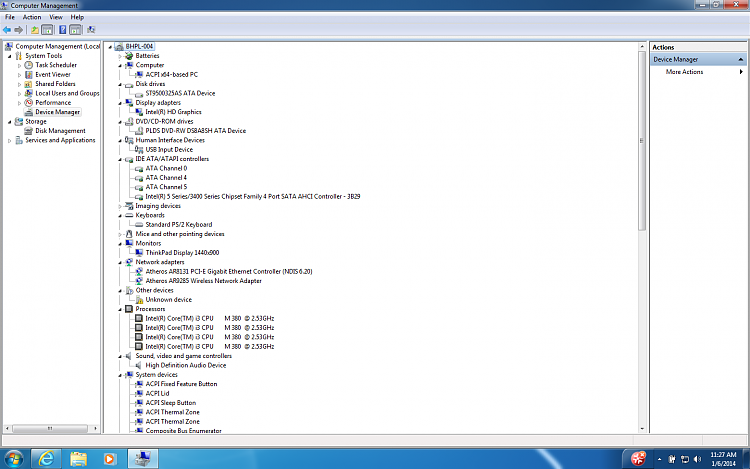750x469 pixels.
Task: Select the Intel(R) HD Graphics device
Action: tap(173, 112)
